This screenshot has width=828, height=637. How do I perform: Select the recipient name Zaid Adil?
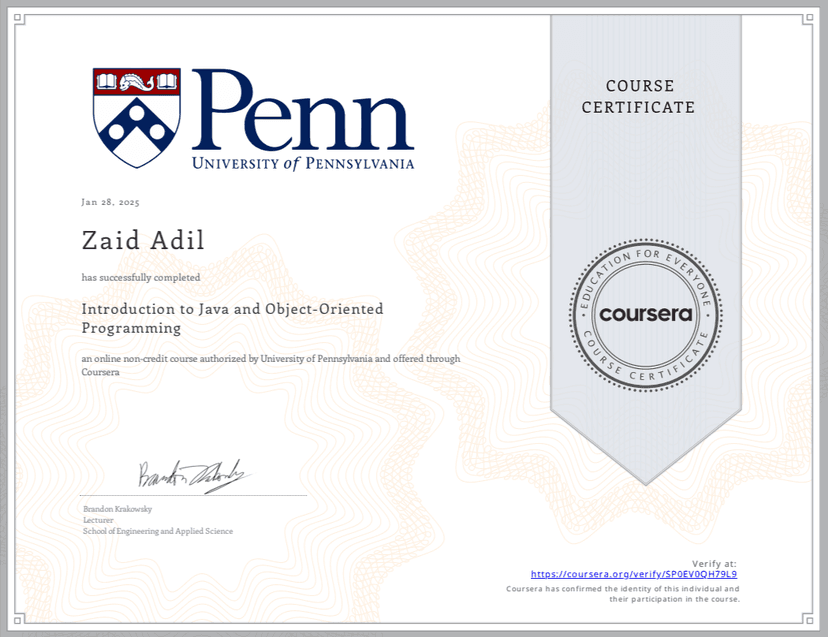click(x=142, y=240)
